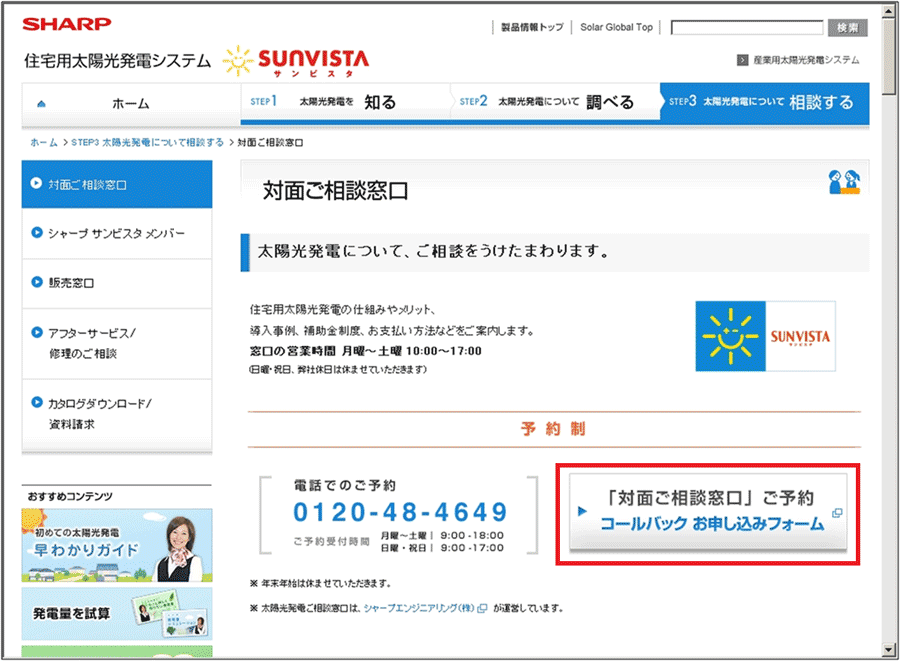Image resolution: width=900 pixels, height=661 pixels.
Task: Click the 対面ご相談窓口 page title
Action: pyautogui.click(x=335, y=191)
